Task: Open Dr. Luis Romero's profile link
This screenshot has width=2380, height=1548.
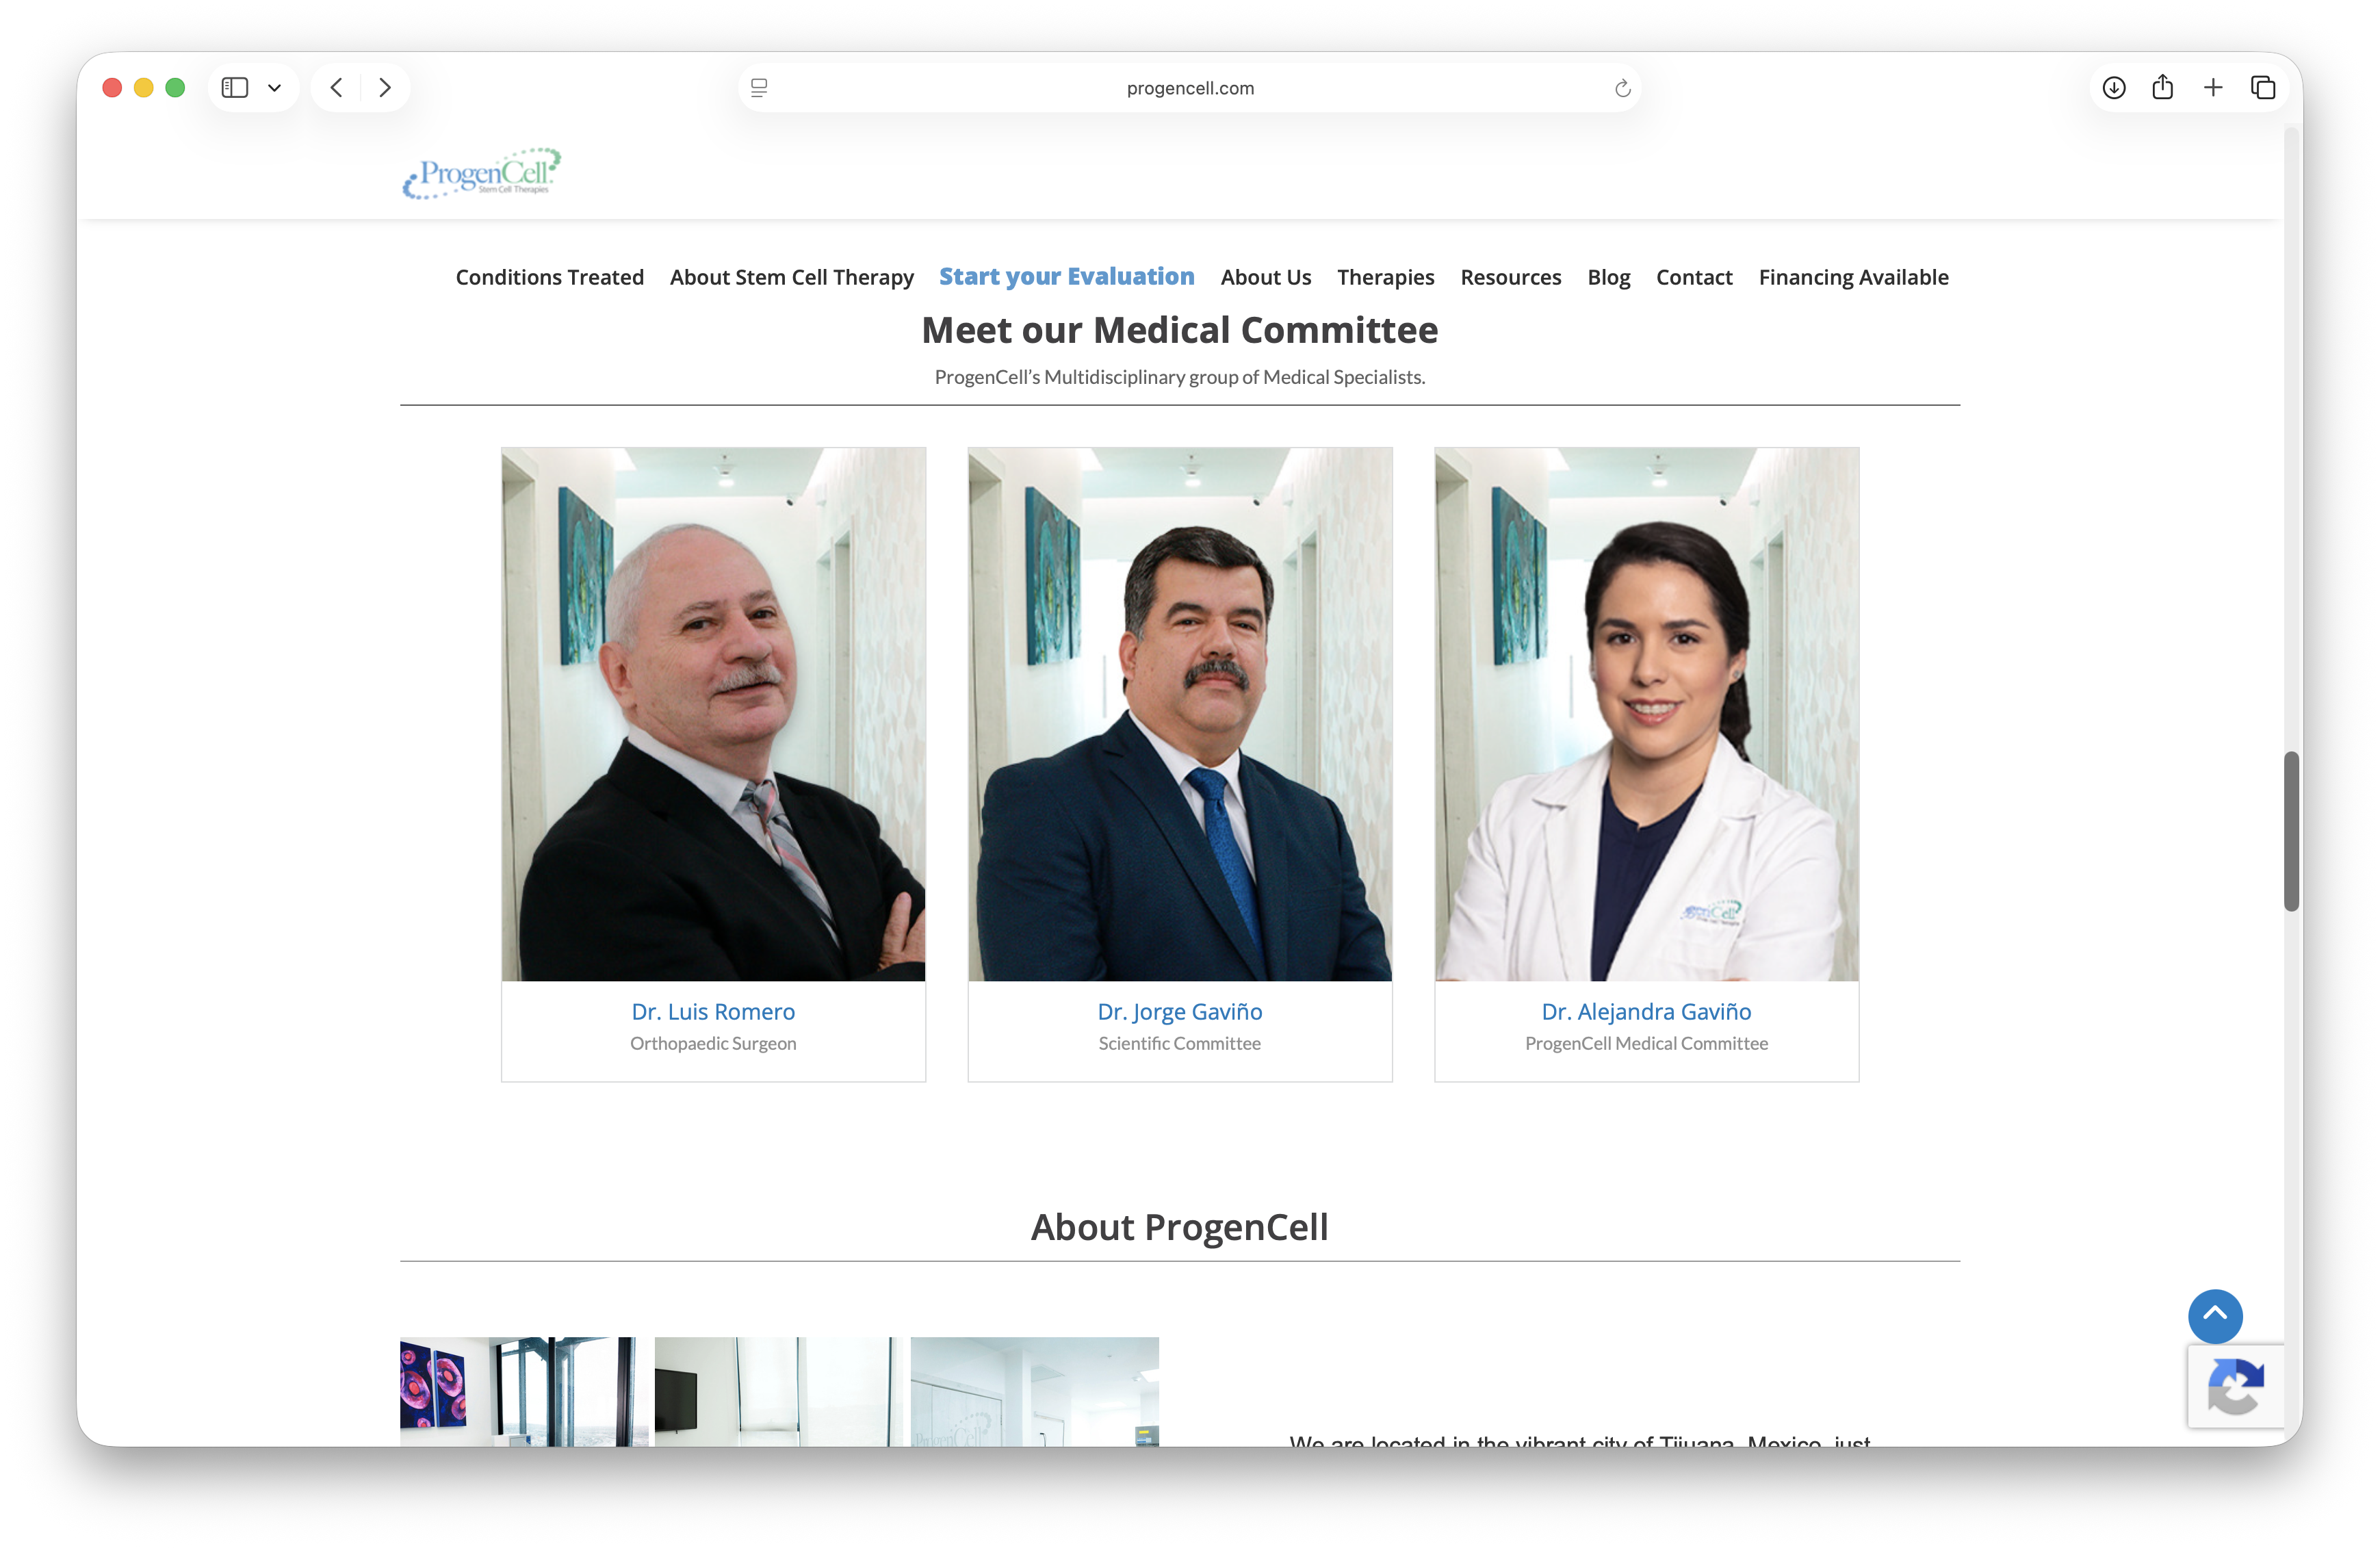Action: (713, 1011)
